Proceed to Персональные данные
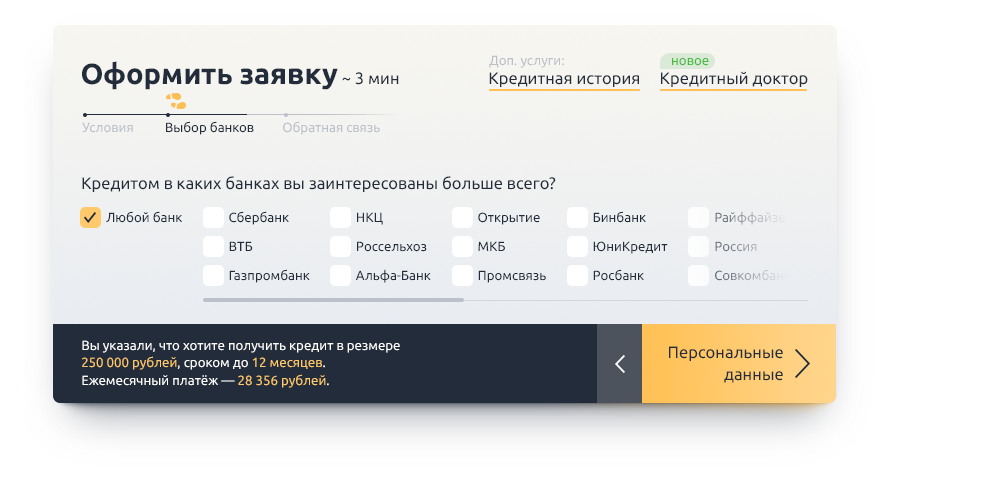1000x491 pixels. 739,363
